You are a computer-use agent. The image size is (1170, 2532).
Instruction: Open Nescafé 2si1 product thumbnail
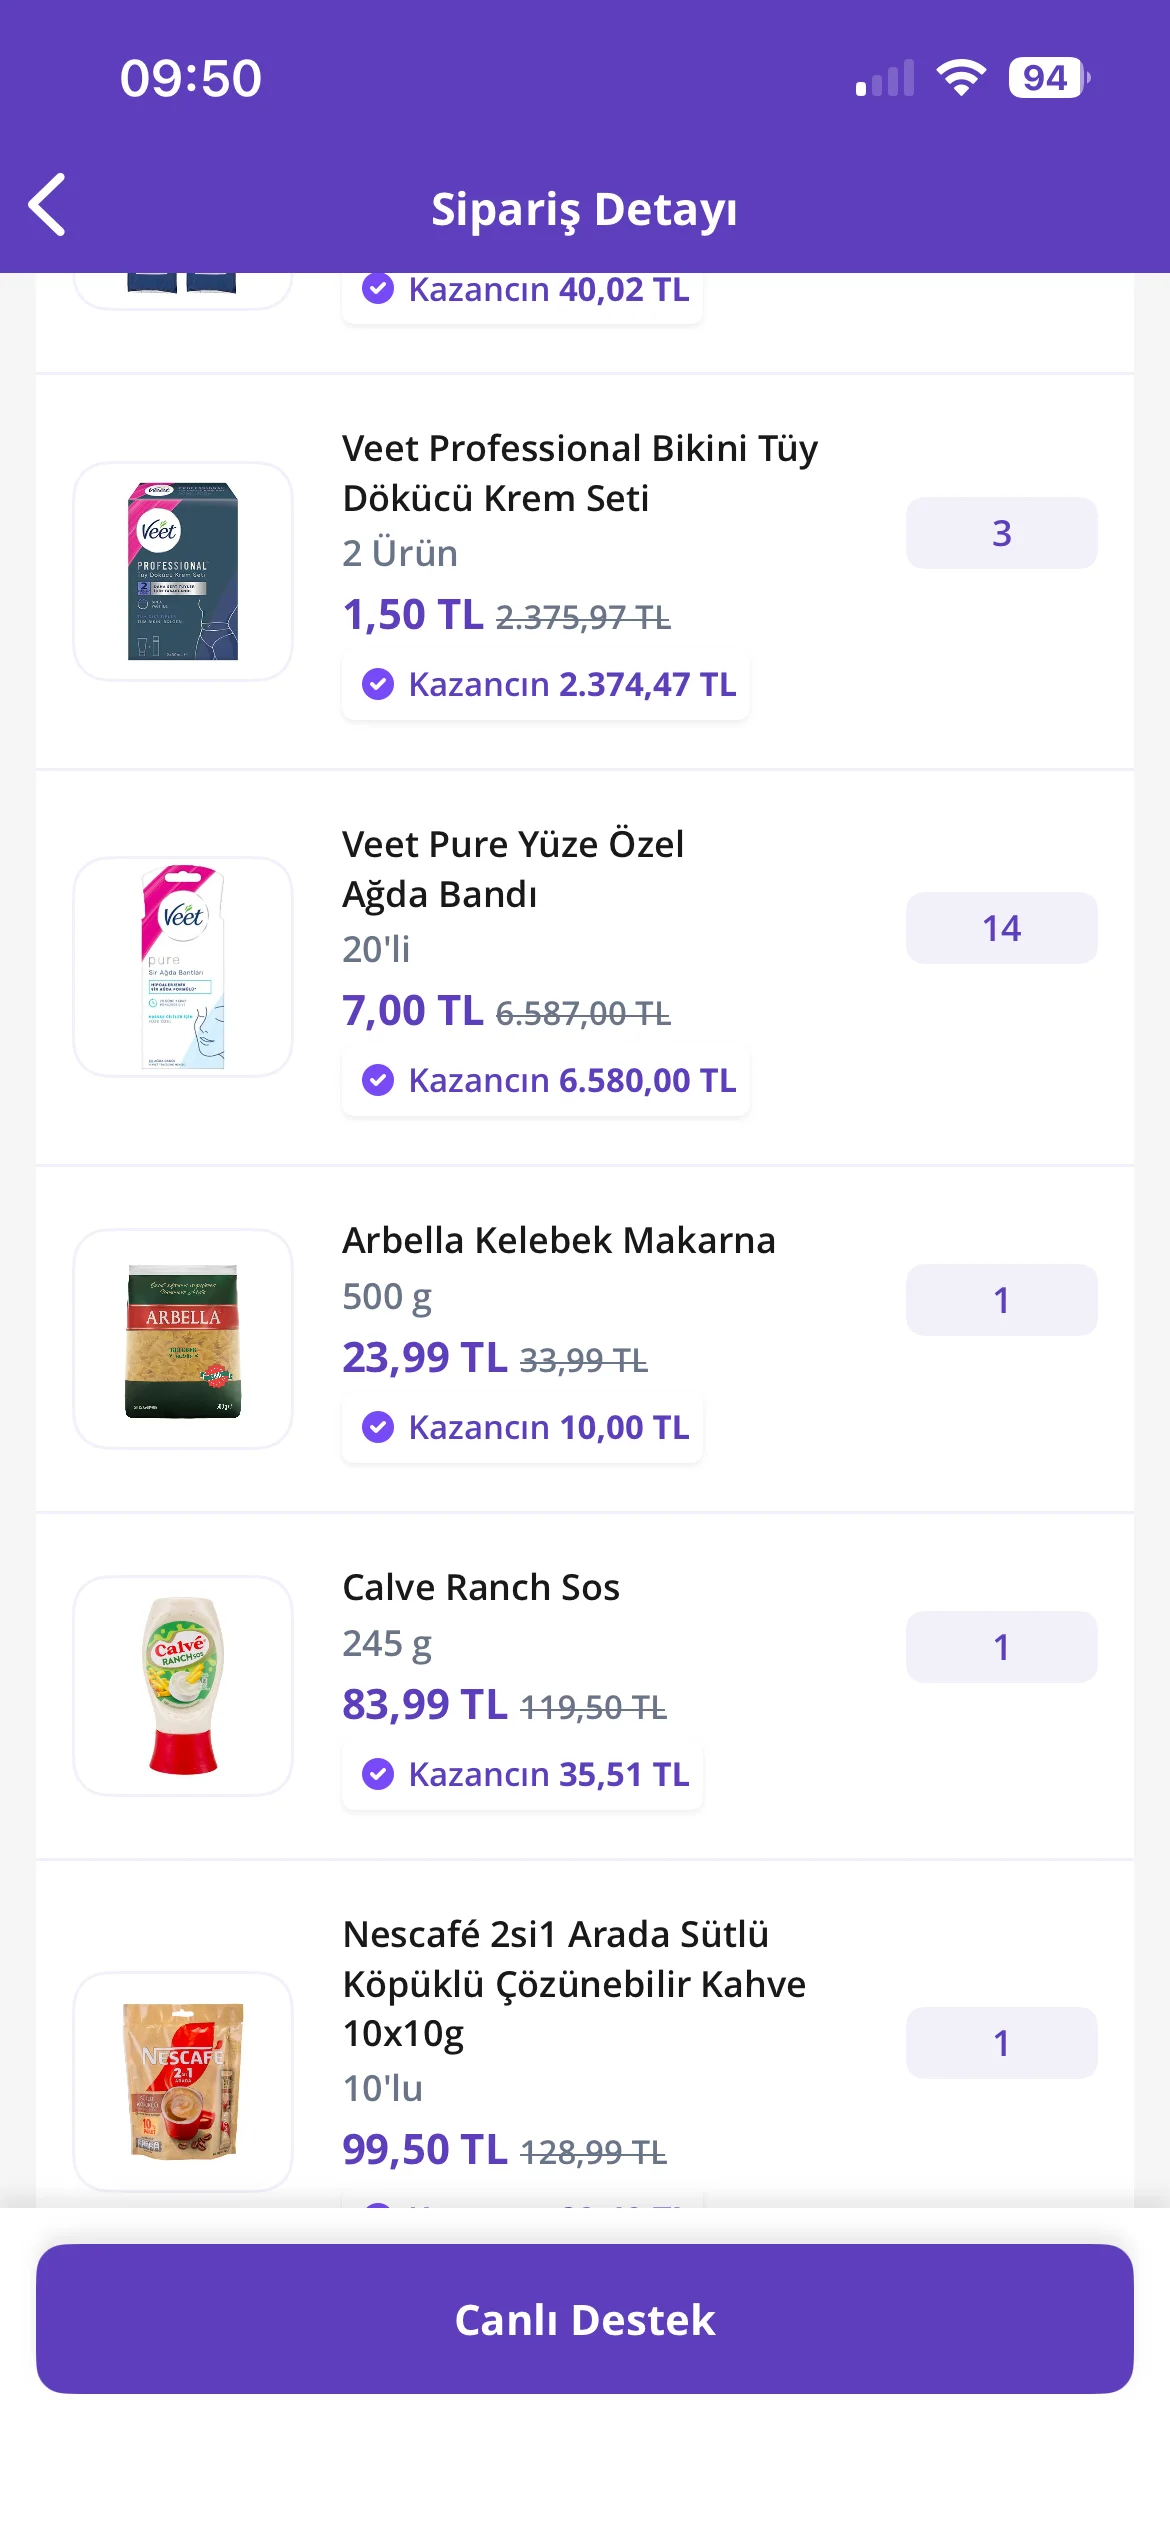[183, 2082]
